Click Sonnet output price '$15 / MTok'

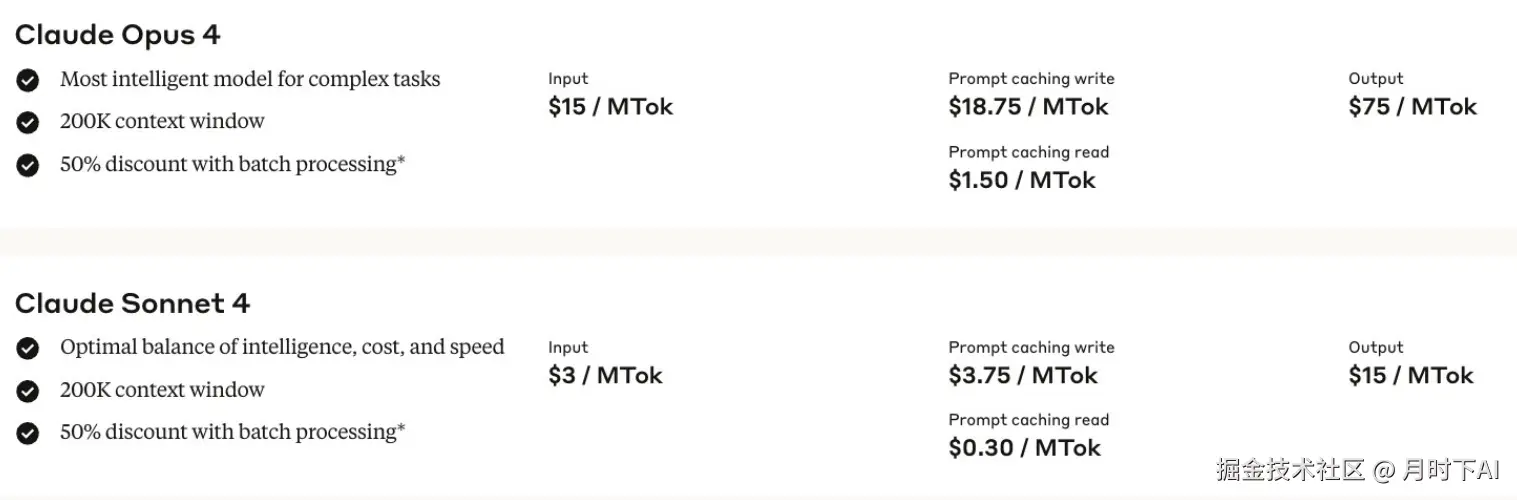tap(1411, 375)
